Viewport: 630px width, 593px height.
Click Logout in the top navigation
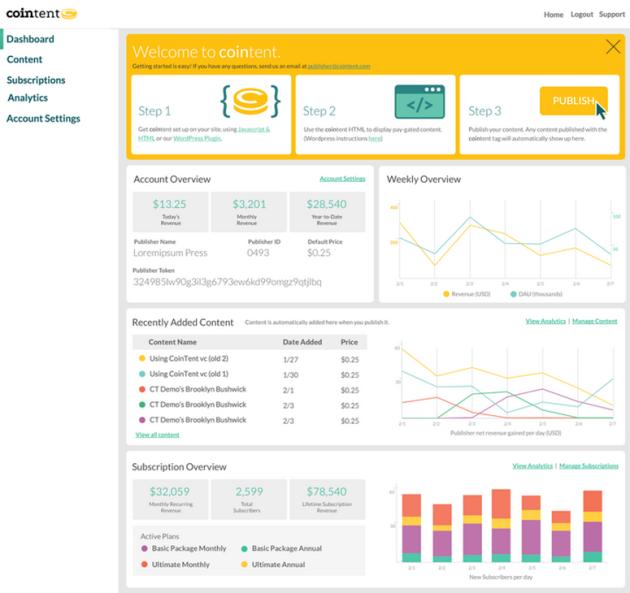[x=581, y=14]
